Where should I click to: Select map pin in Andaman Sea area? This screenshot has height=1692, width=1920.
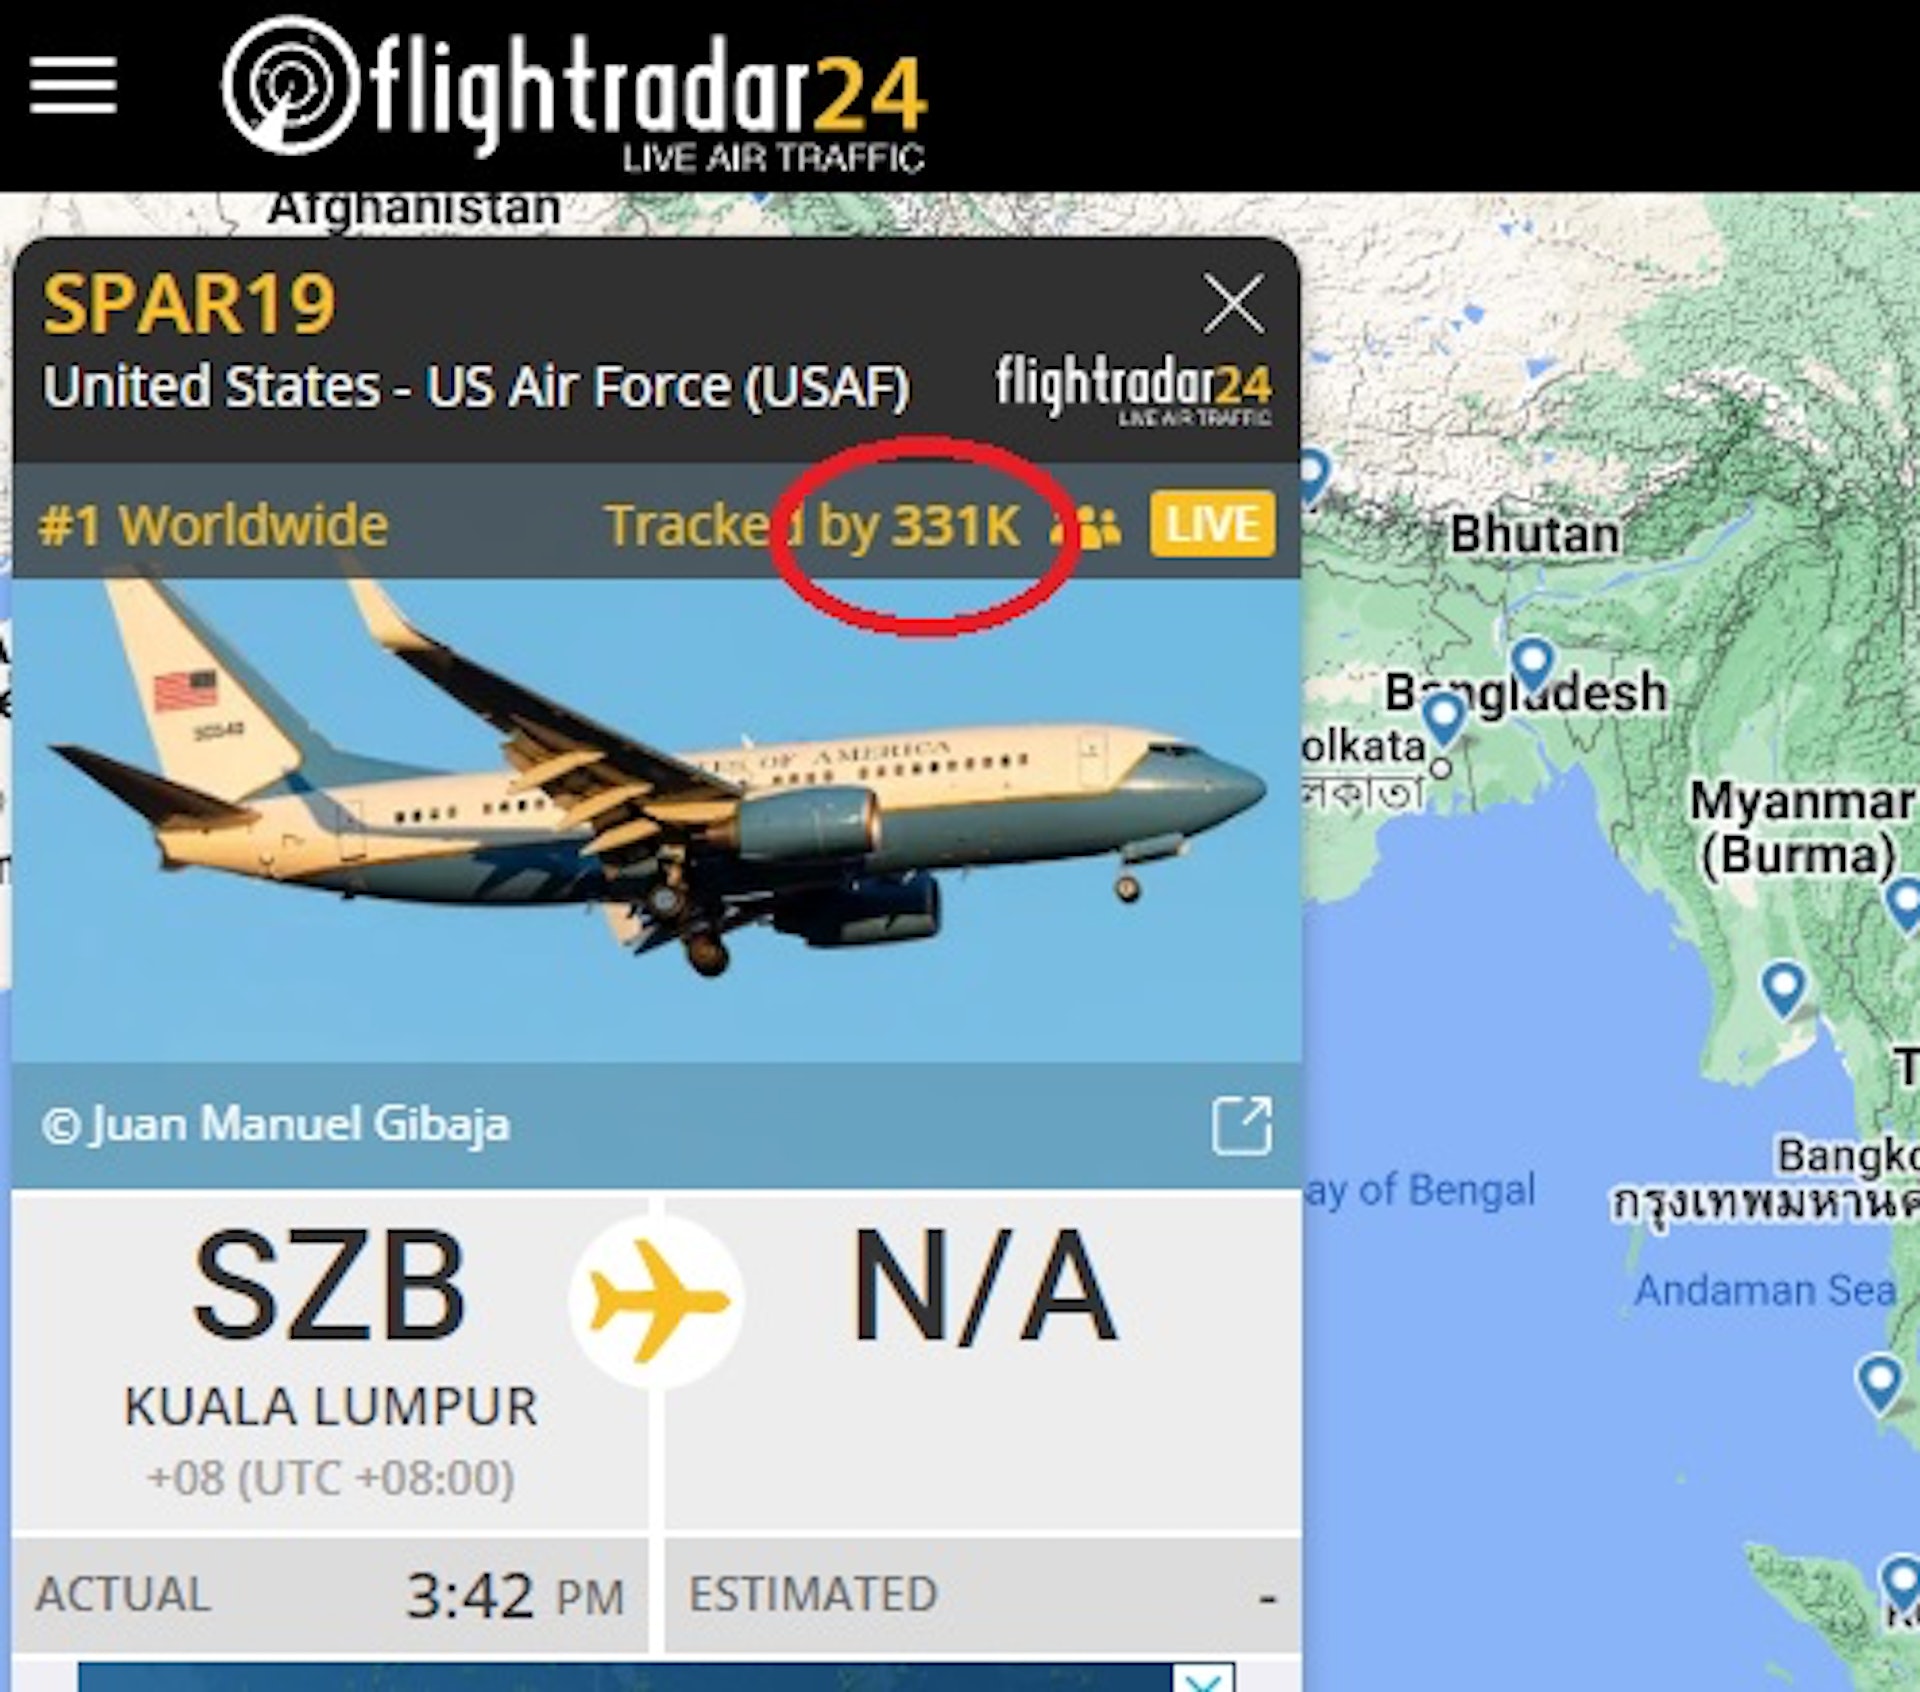tap(1879, 1383)
